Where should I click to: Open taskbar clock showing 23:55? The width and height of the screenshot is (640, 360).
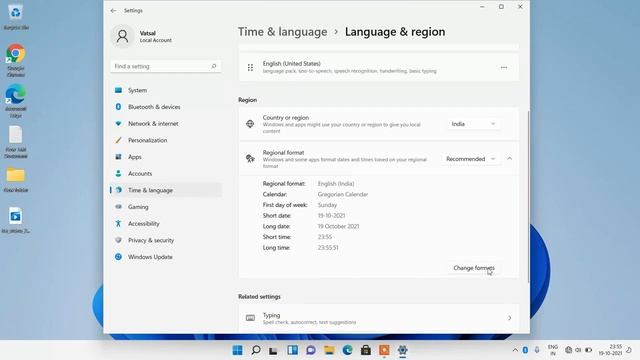point(611,350)
